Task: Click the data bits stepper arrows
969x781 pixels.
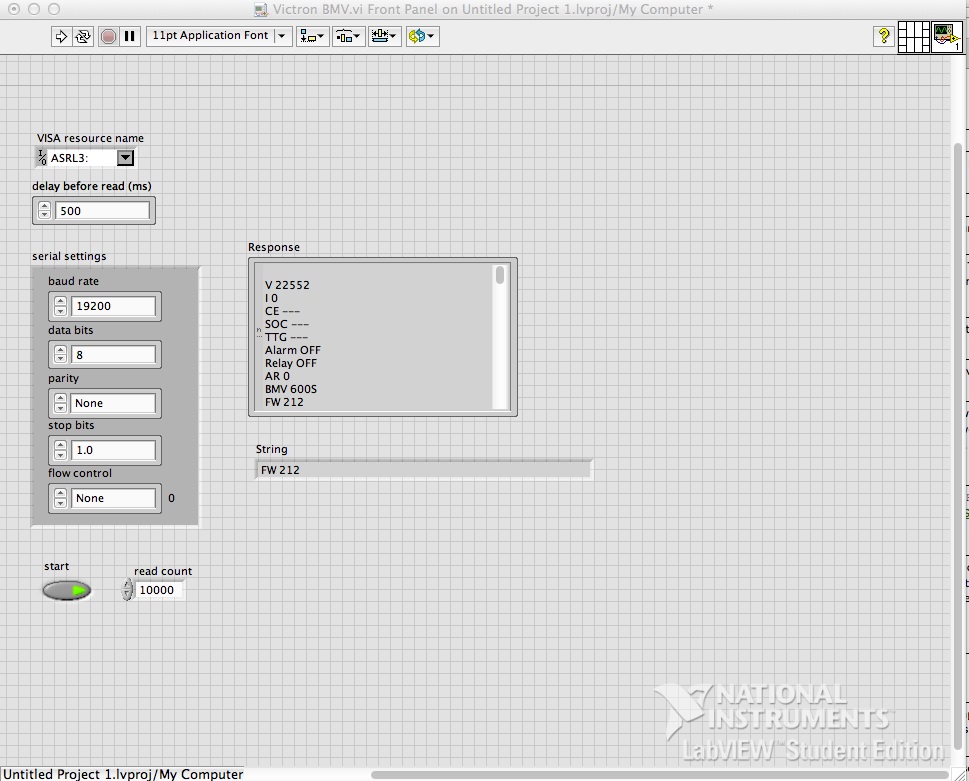Action: pos(60,355)
